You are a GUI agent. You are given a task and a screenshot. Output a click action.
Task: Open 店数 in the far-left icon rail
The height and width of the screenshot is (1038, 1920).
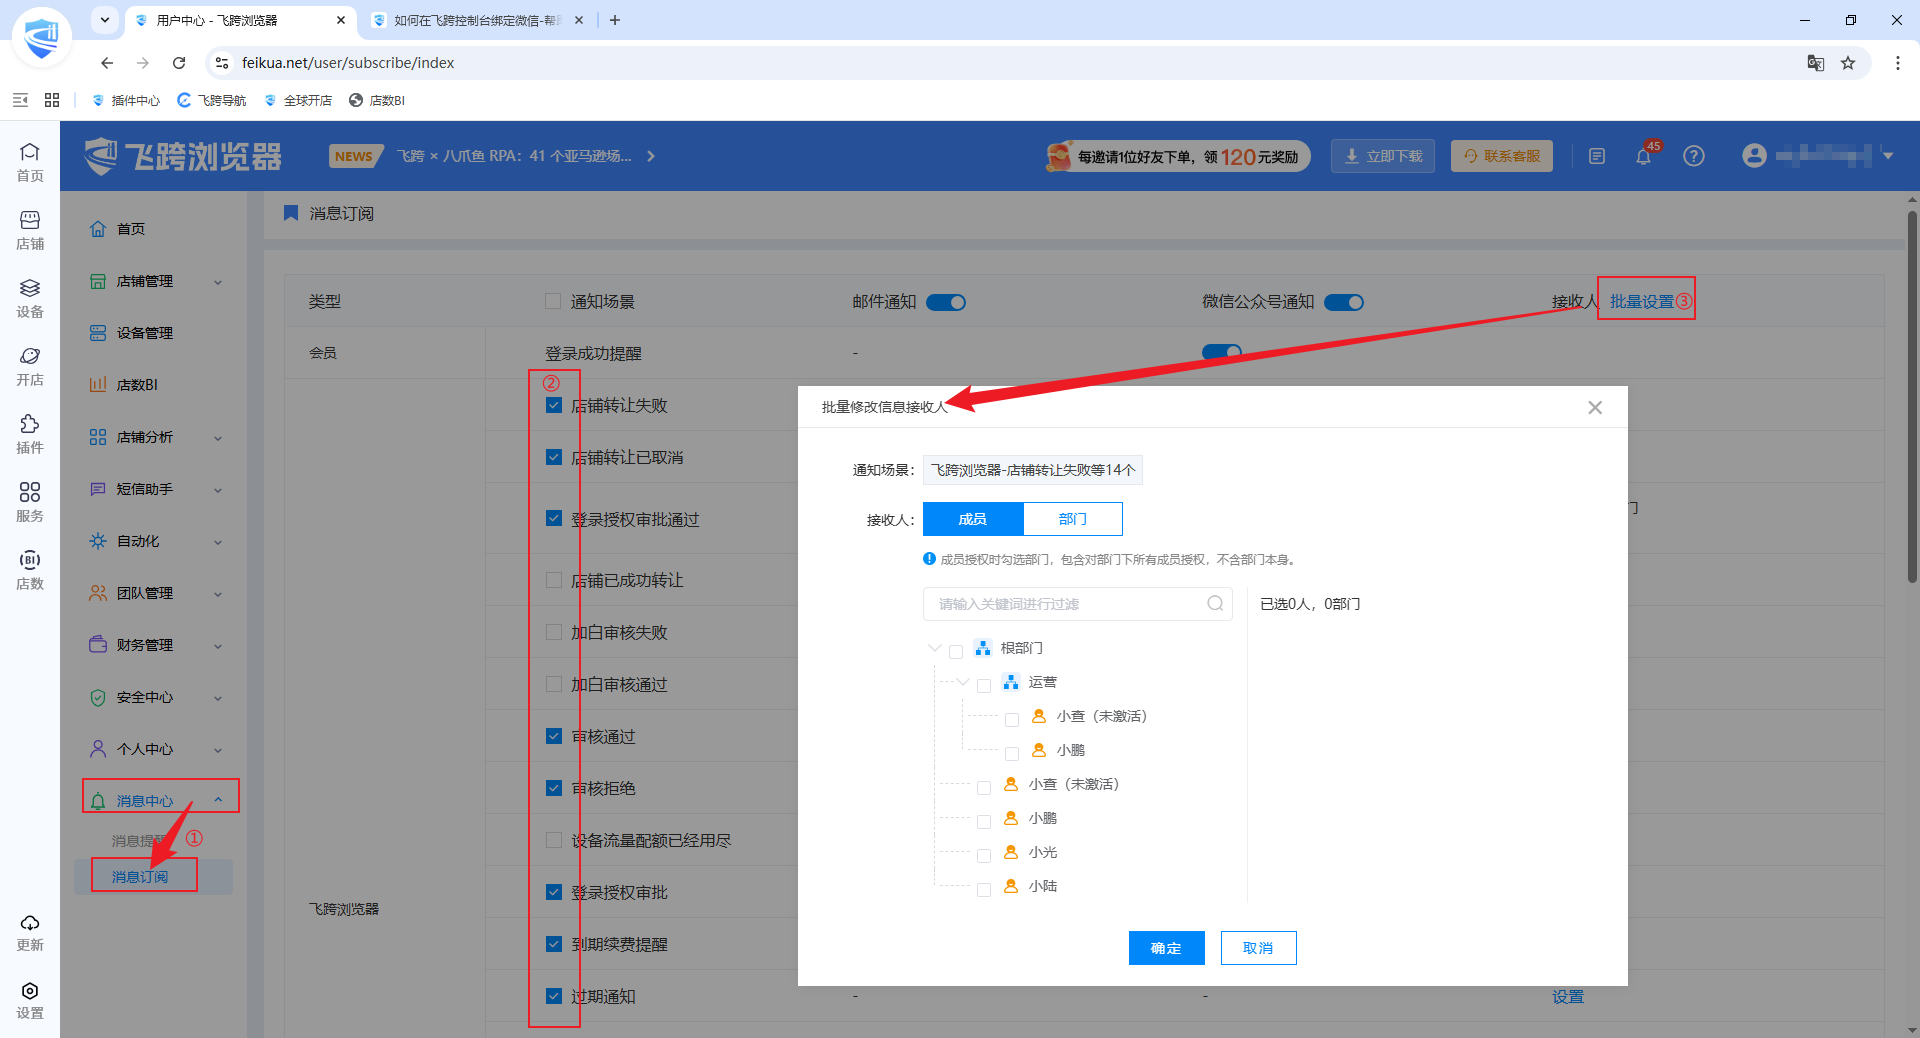pyautogui.click(x=30, y=570)
